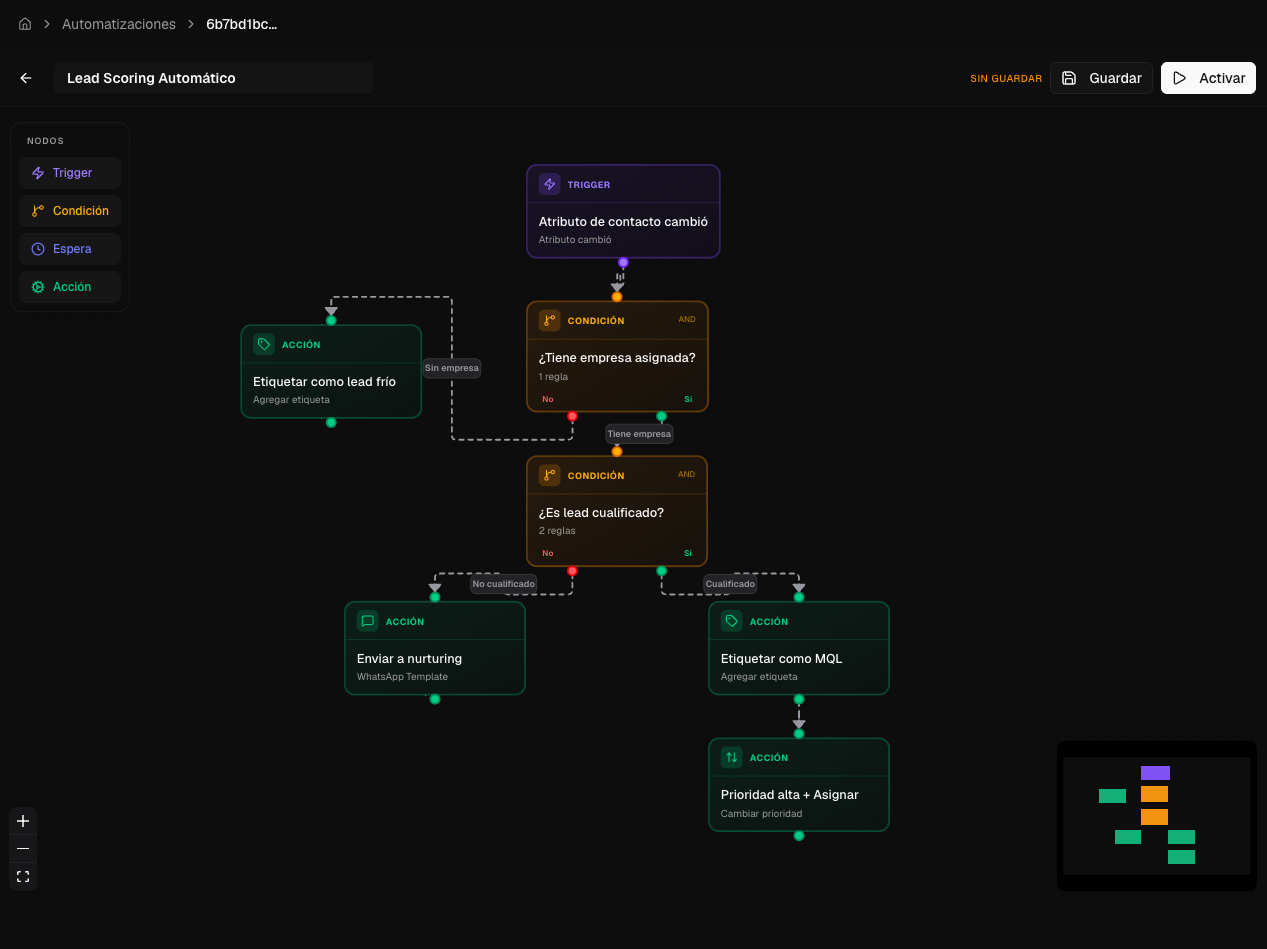
Task: Open the home breadcrumb icon
Action: (x=24, y=23)
